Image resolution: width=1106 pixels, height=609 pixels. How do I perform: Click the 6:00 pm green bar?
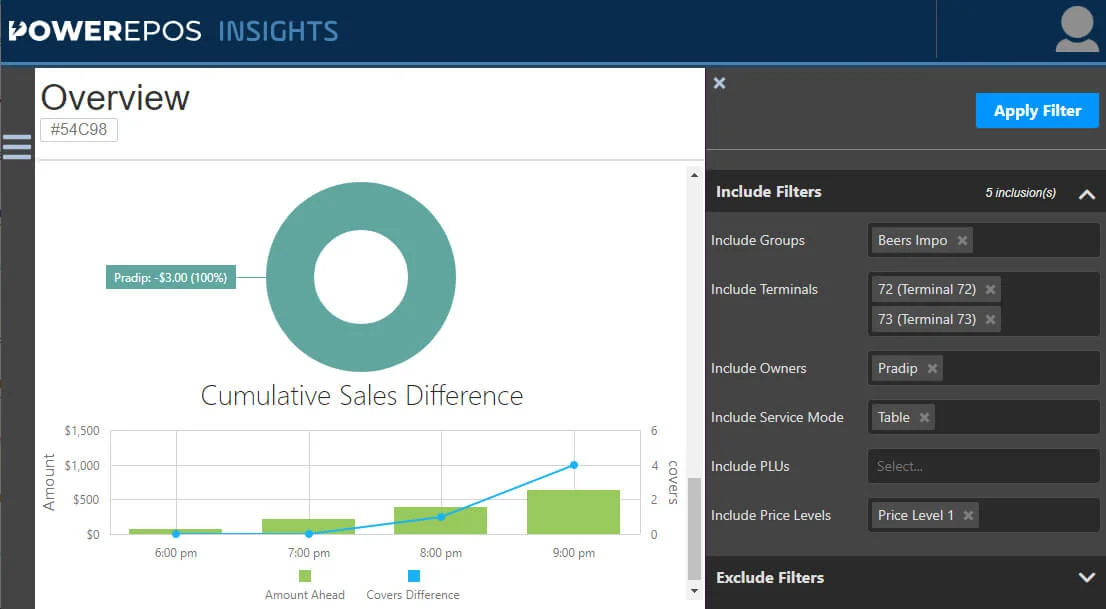[x=176, y=531]
